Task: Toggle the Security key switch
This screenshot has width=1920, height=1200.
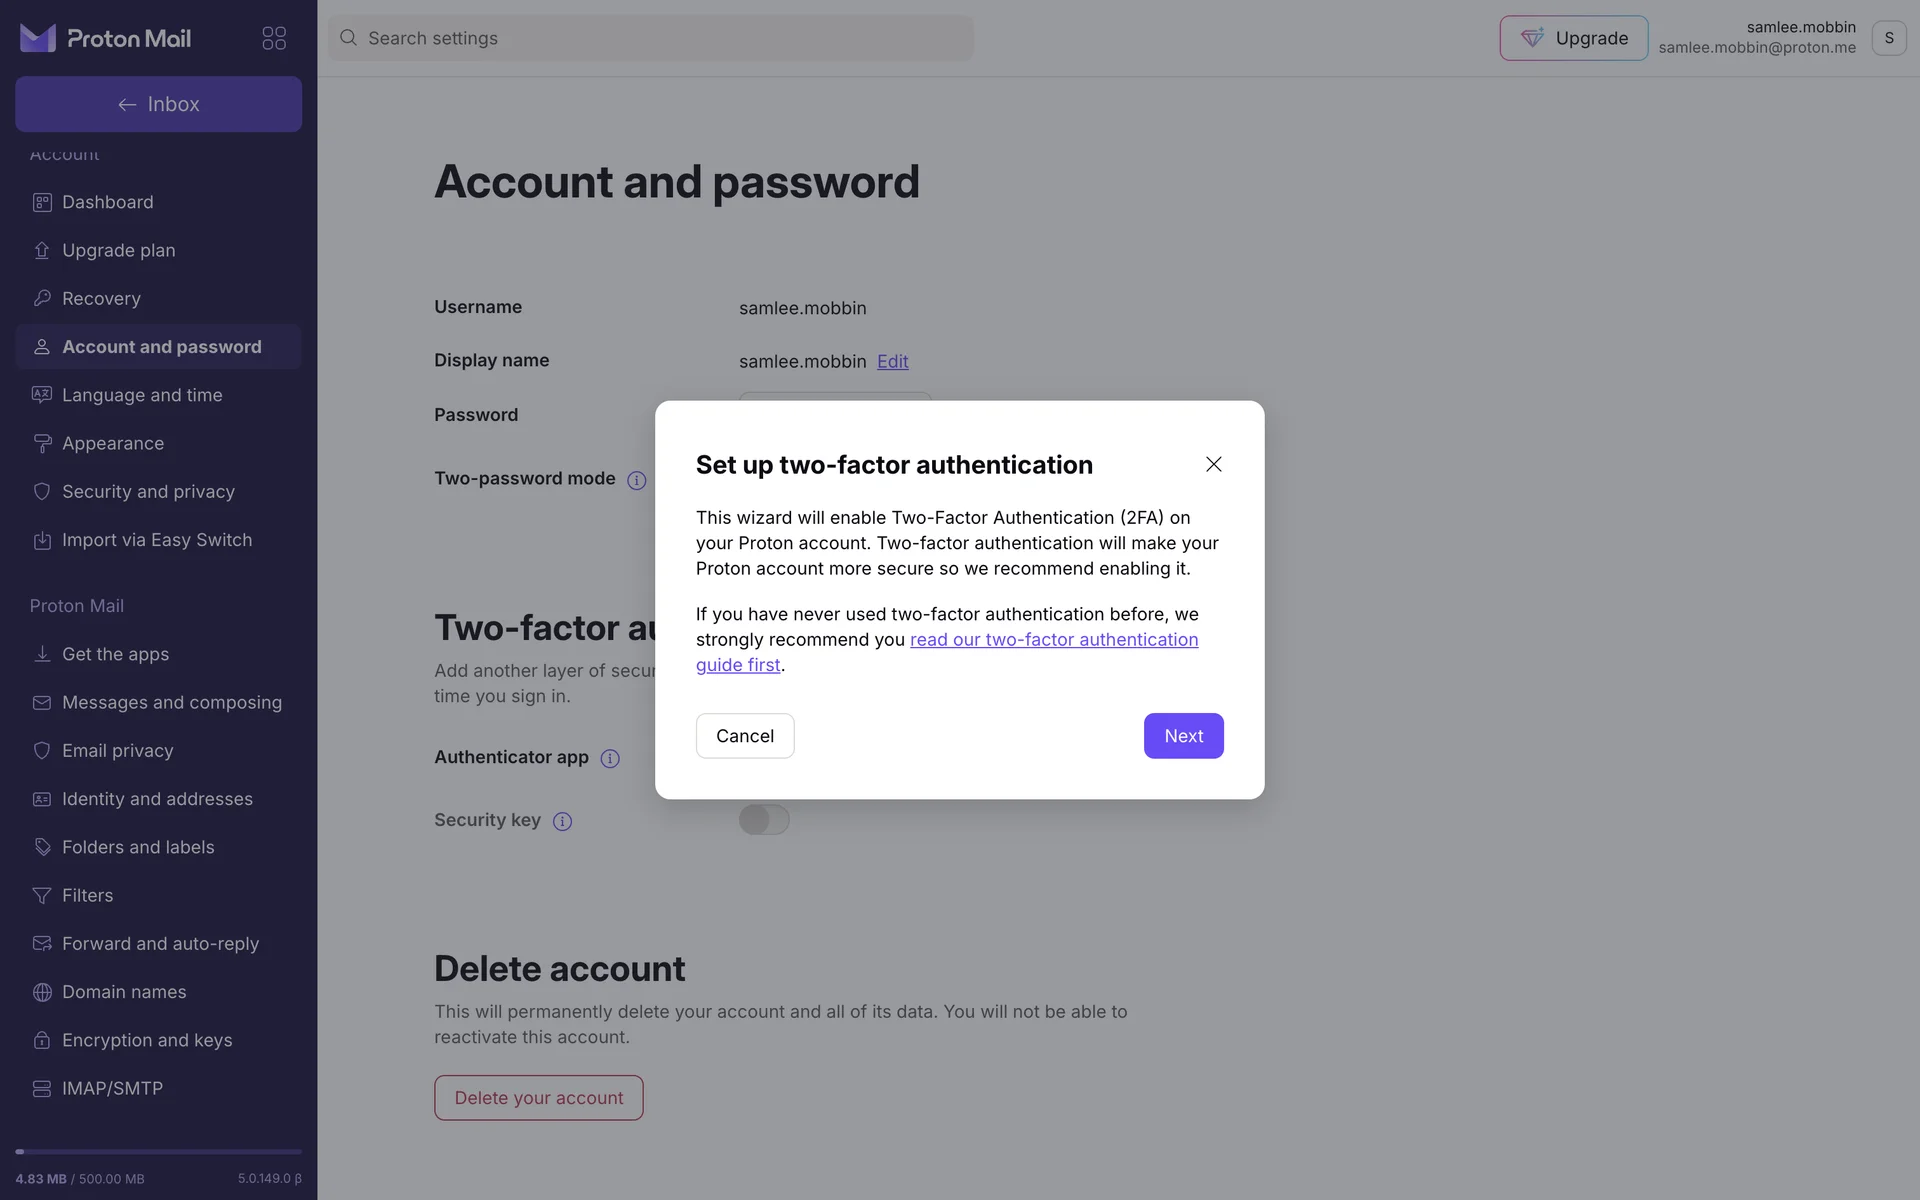Action: (764, 820)
